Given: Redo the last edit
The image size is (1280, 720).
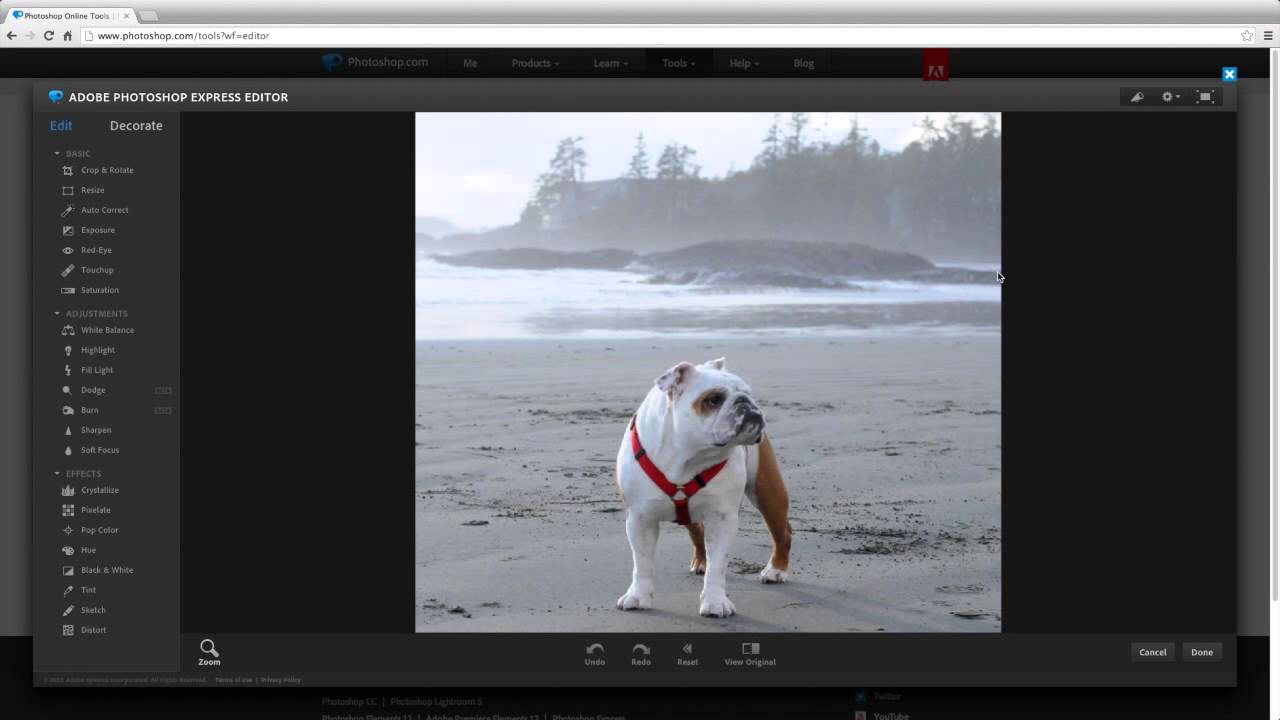Looking at the screenshot, I should point(641,654).
